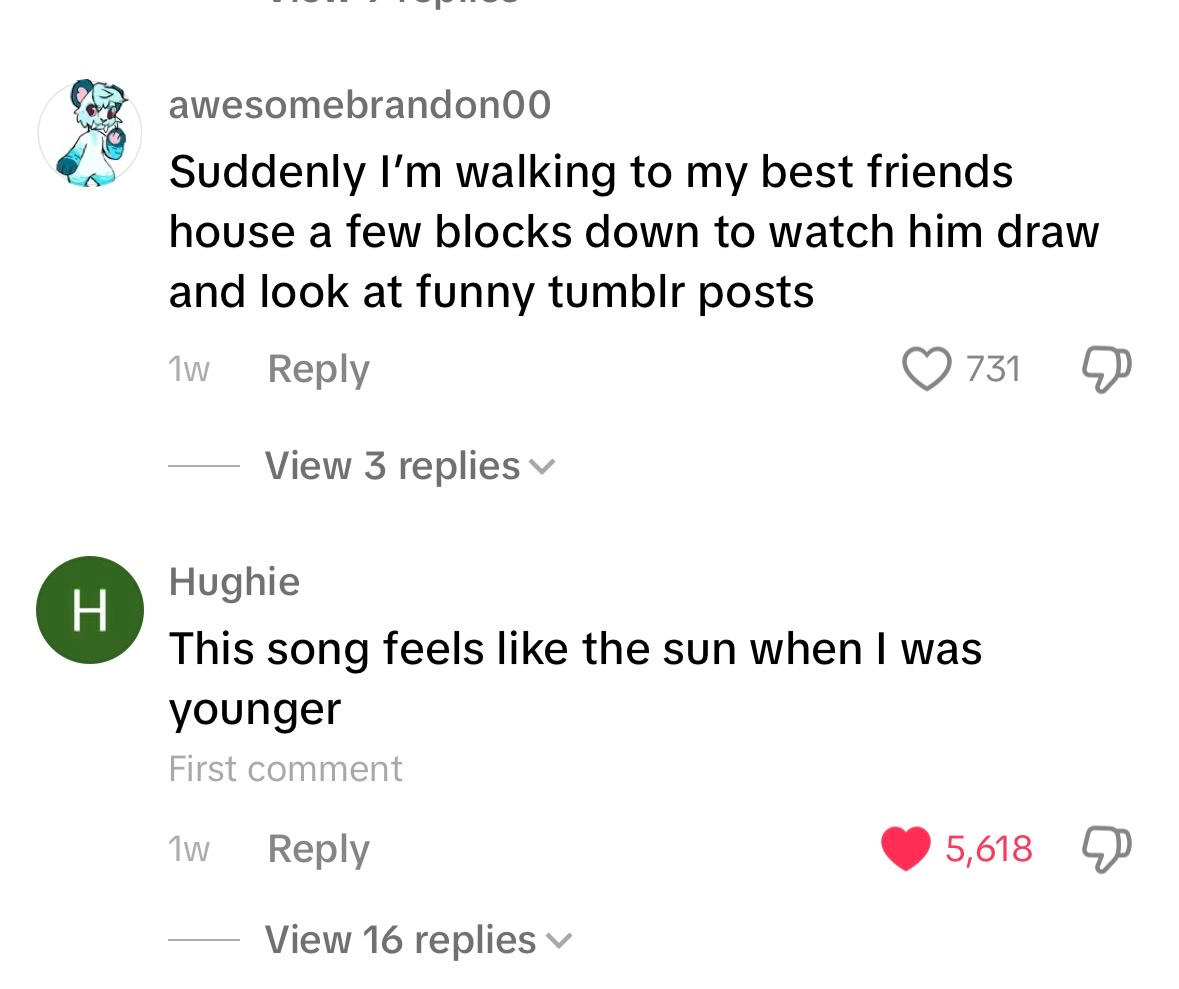Tap the 731 like count
Viewport: 1179px width, 989px height.
click(992, 370)
